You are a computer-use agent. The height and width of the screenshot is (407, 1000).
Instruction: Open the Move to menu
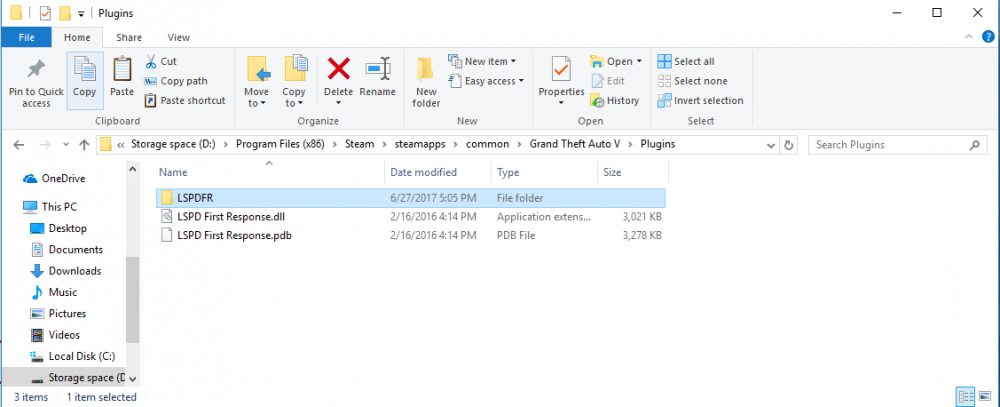click(256, 81)
